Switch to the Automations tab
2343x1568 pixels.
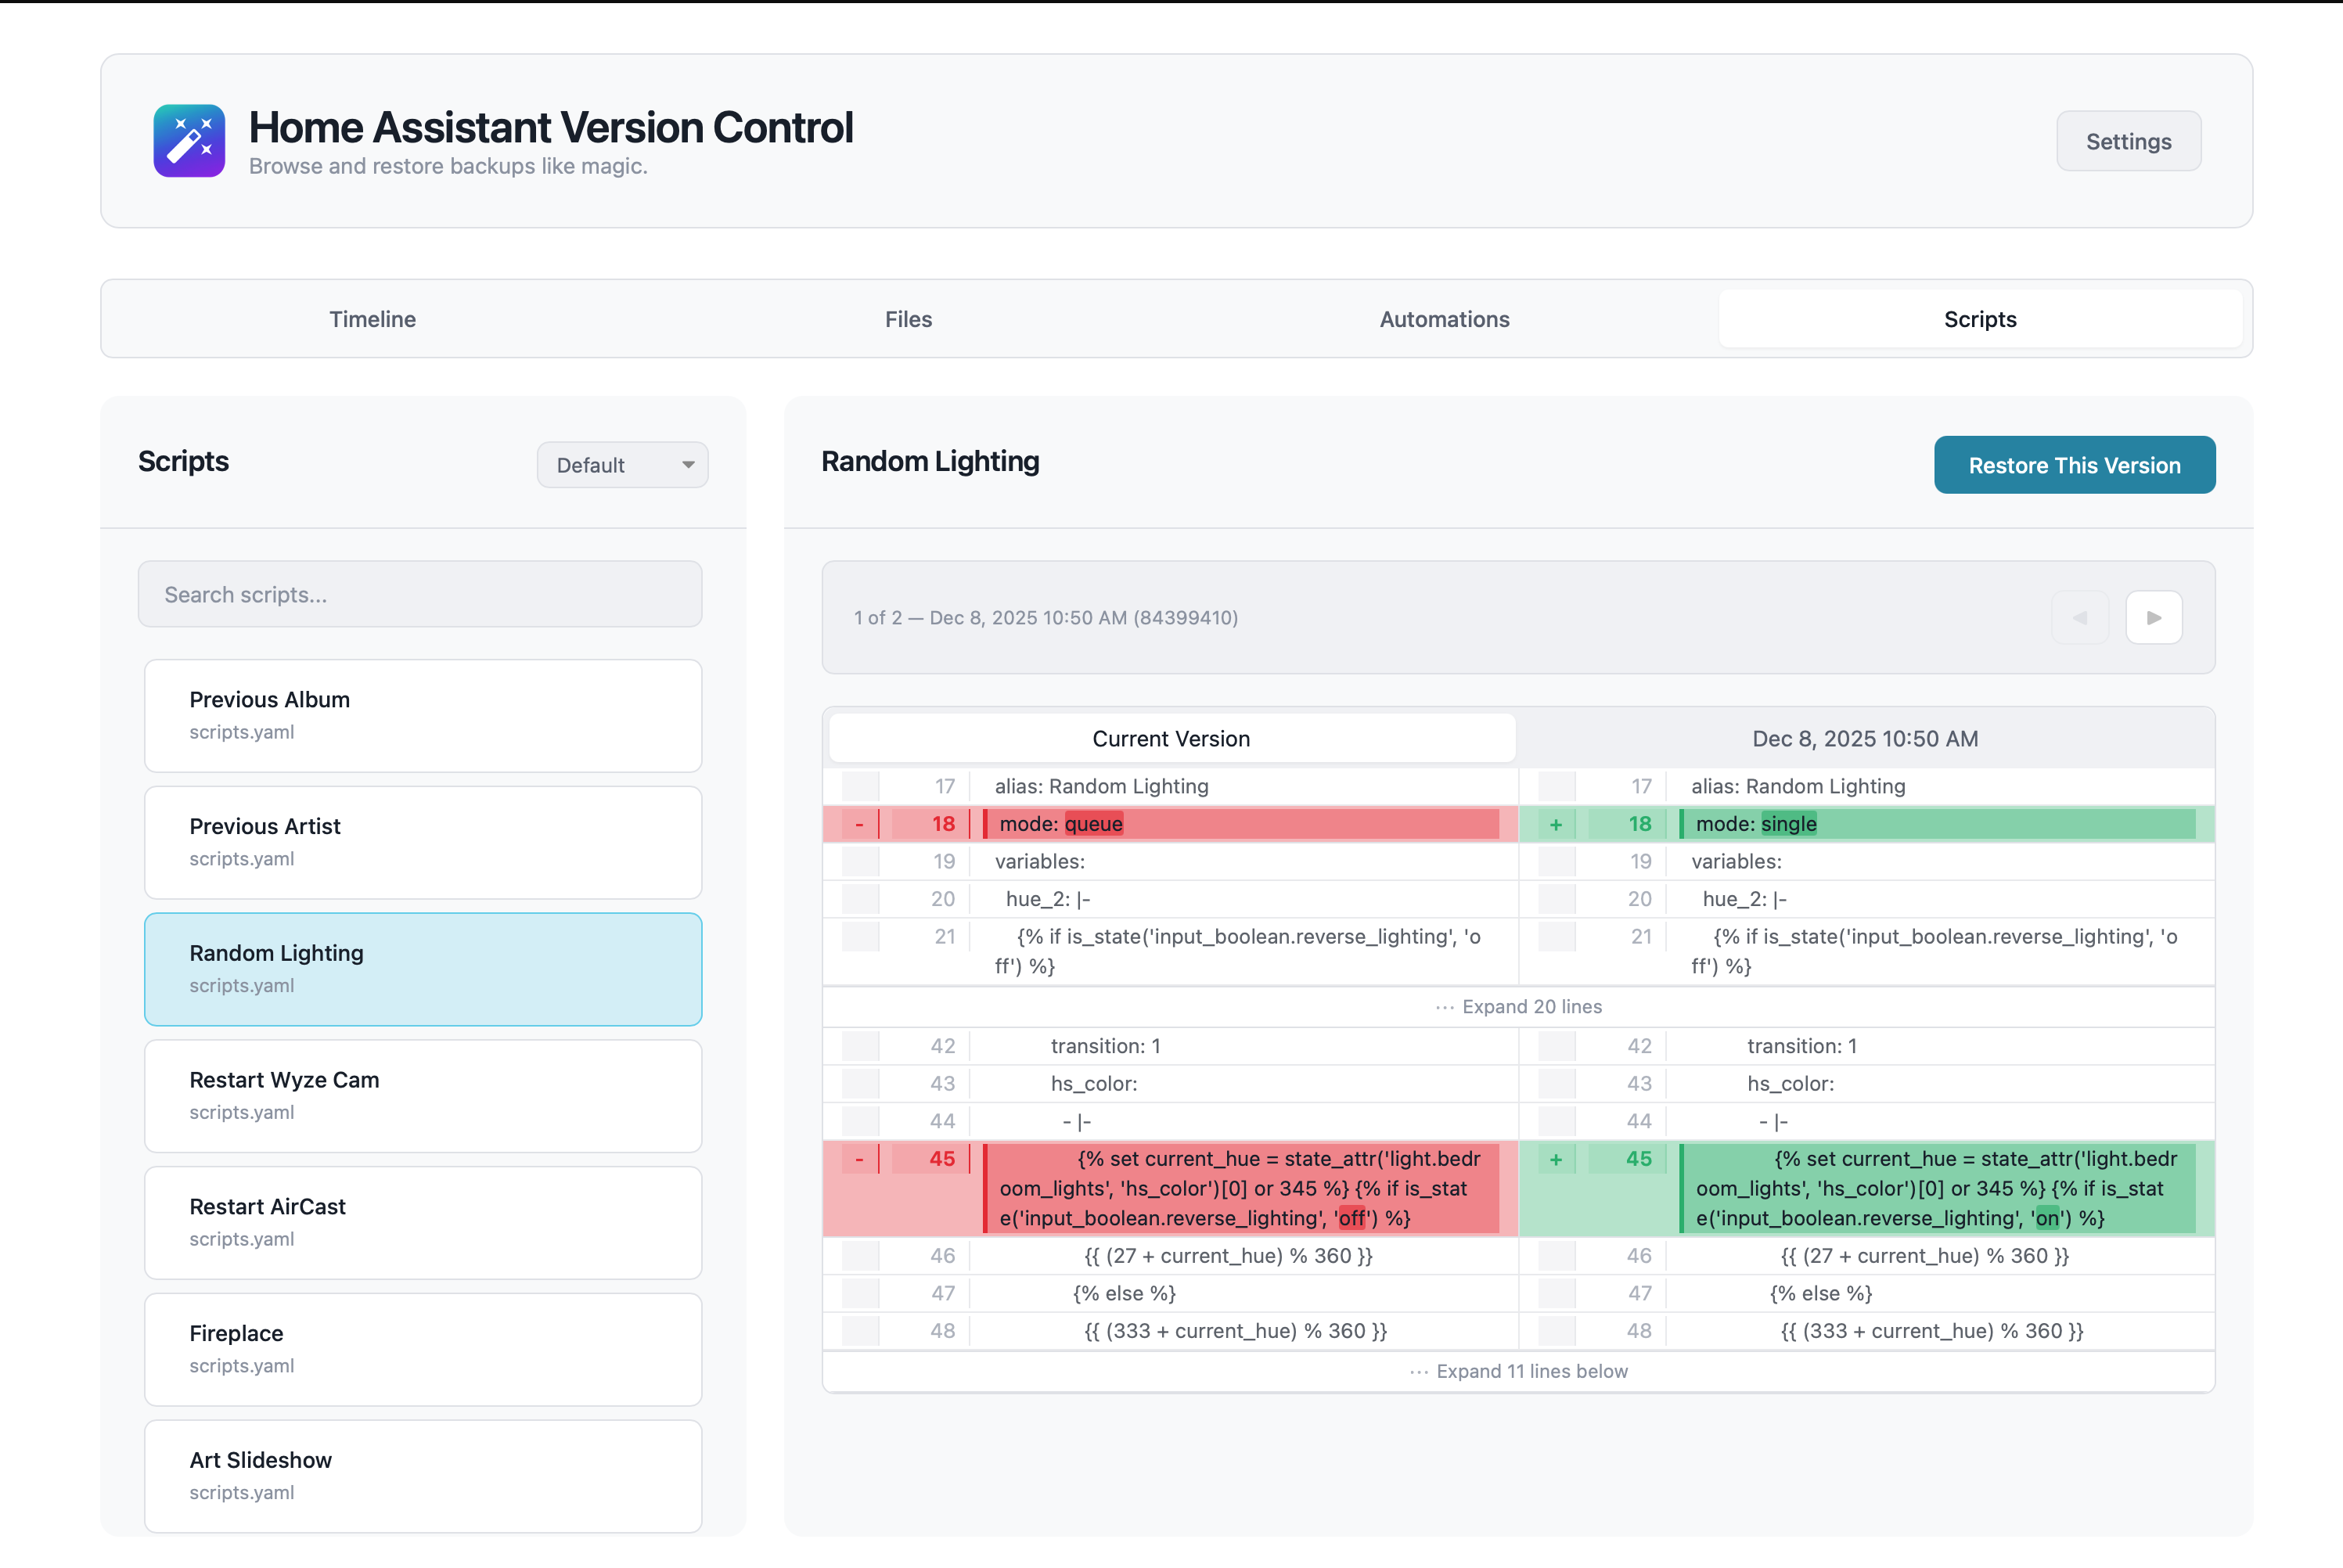coord(1444,319)
